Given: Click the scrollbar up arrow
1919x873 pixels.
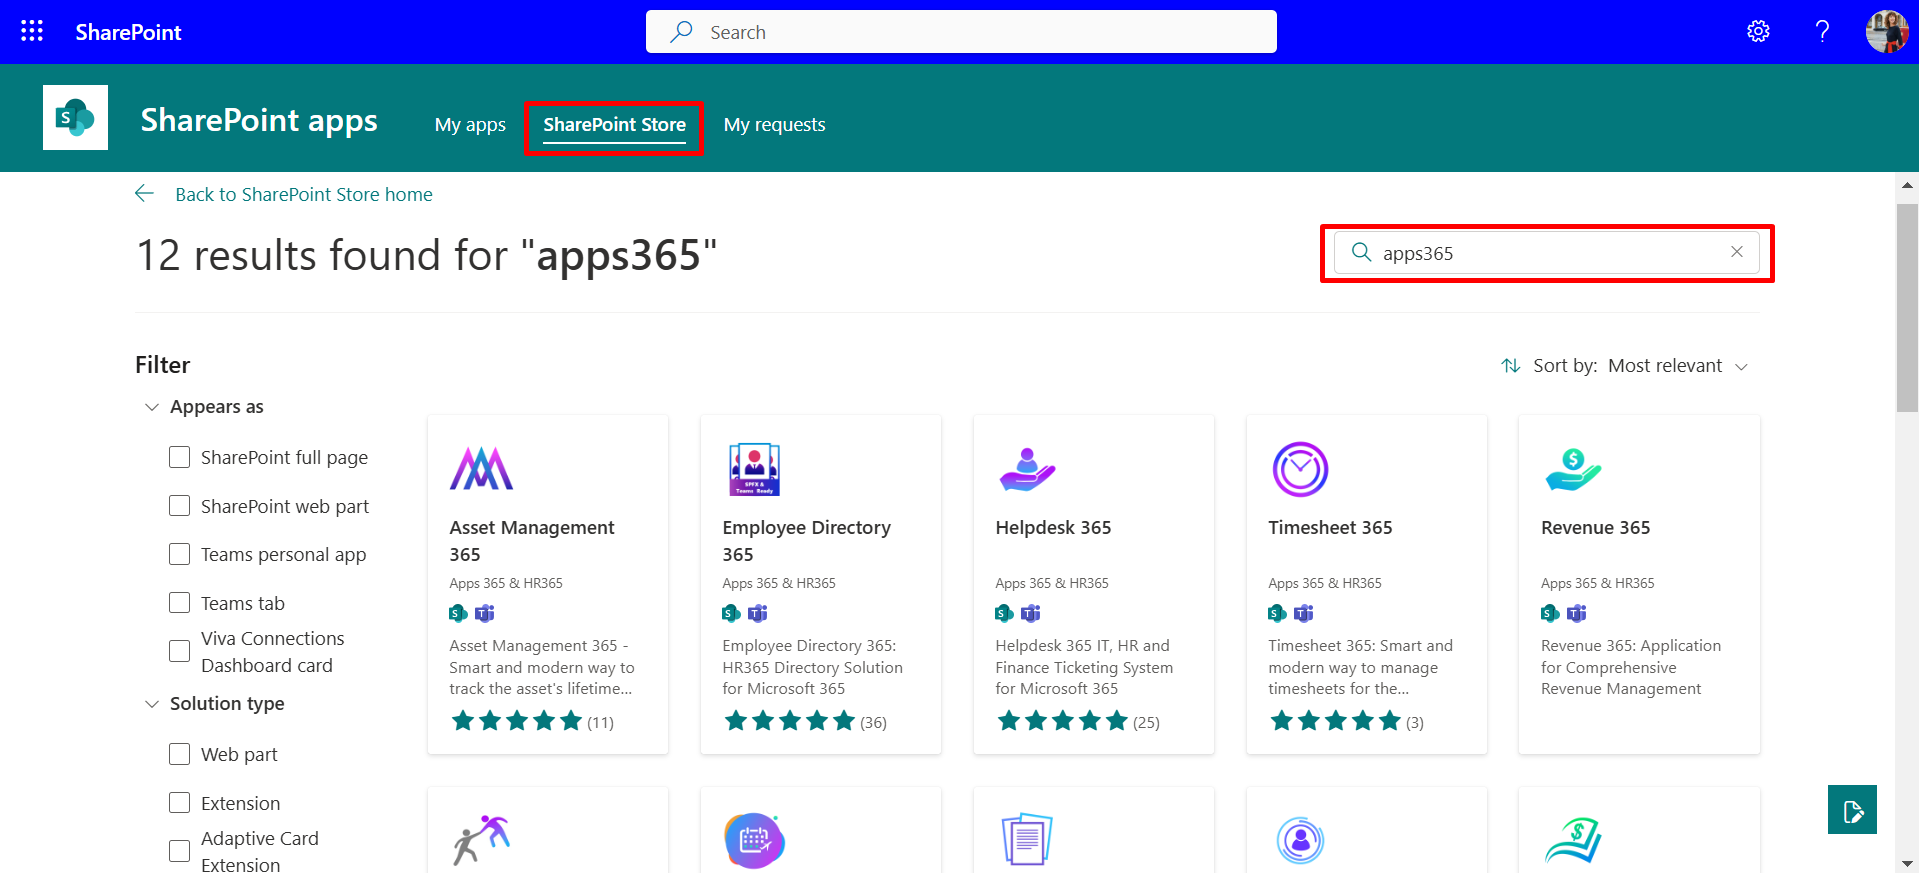Looking at the screenshot, I should (1907, 185).
